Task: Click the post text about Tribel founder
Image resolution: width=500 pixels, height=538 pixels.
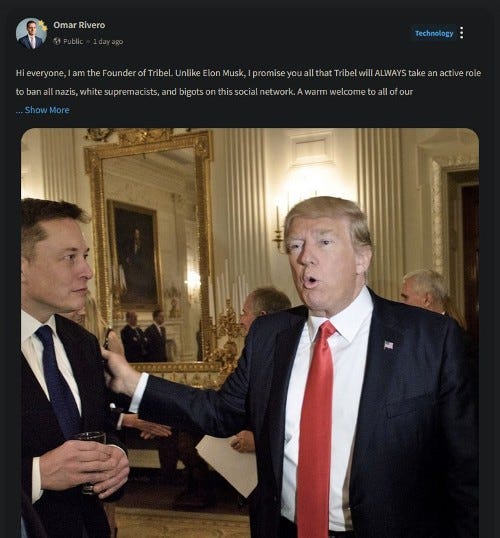Action: click(248, 82)
